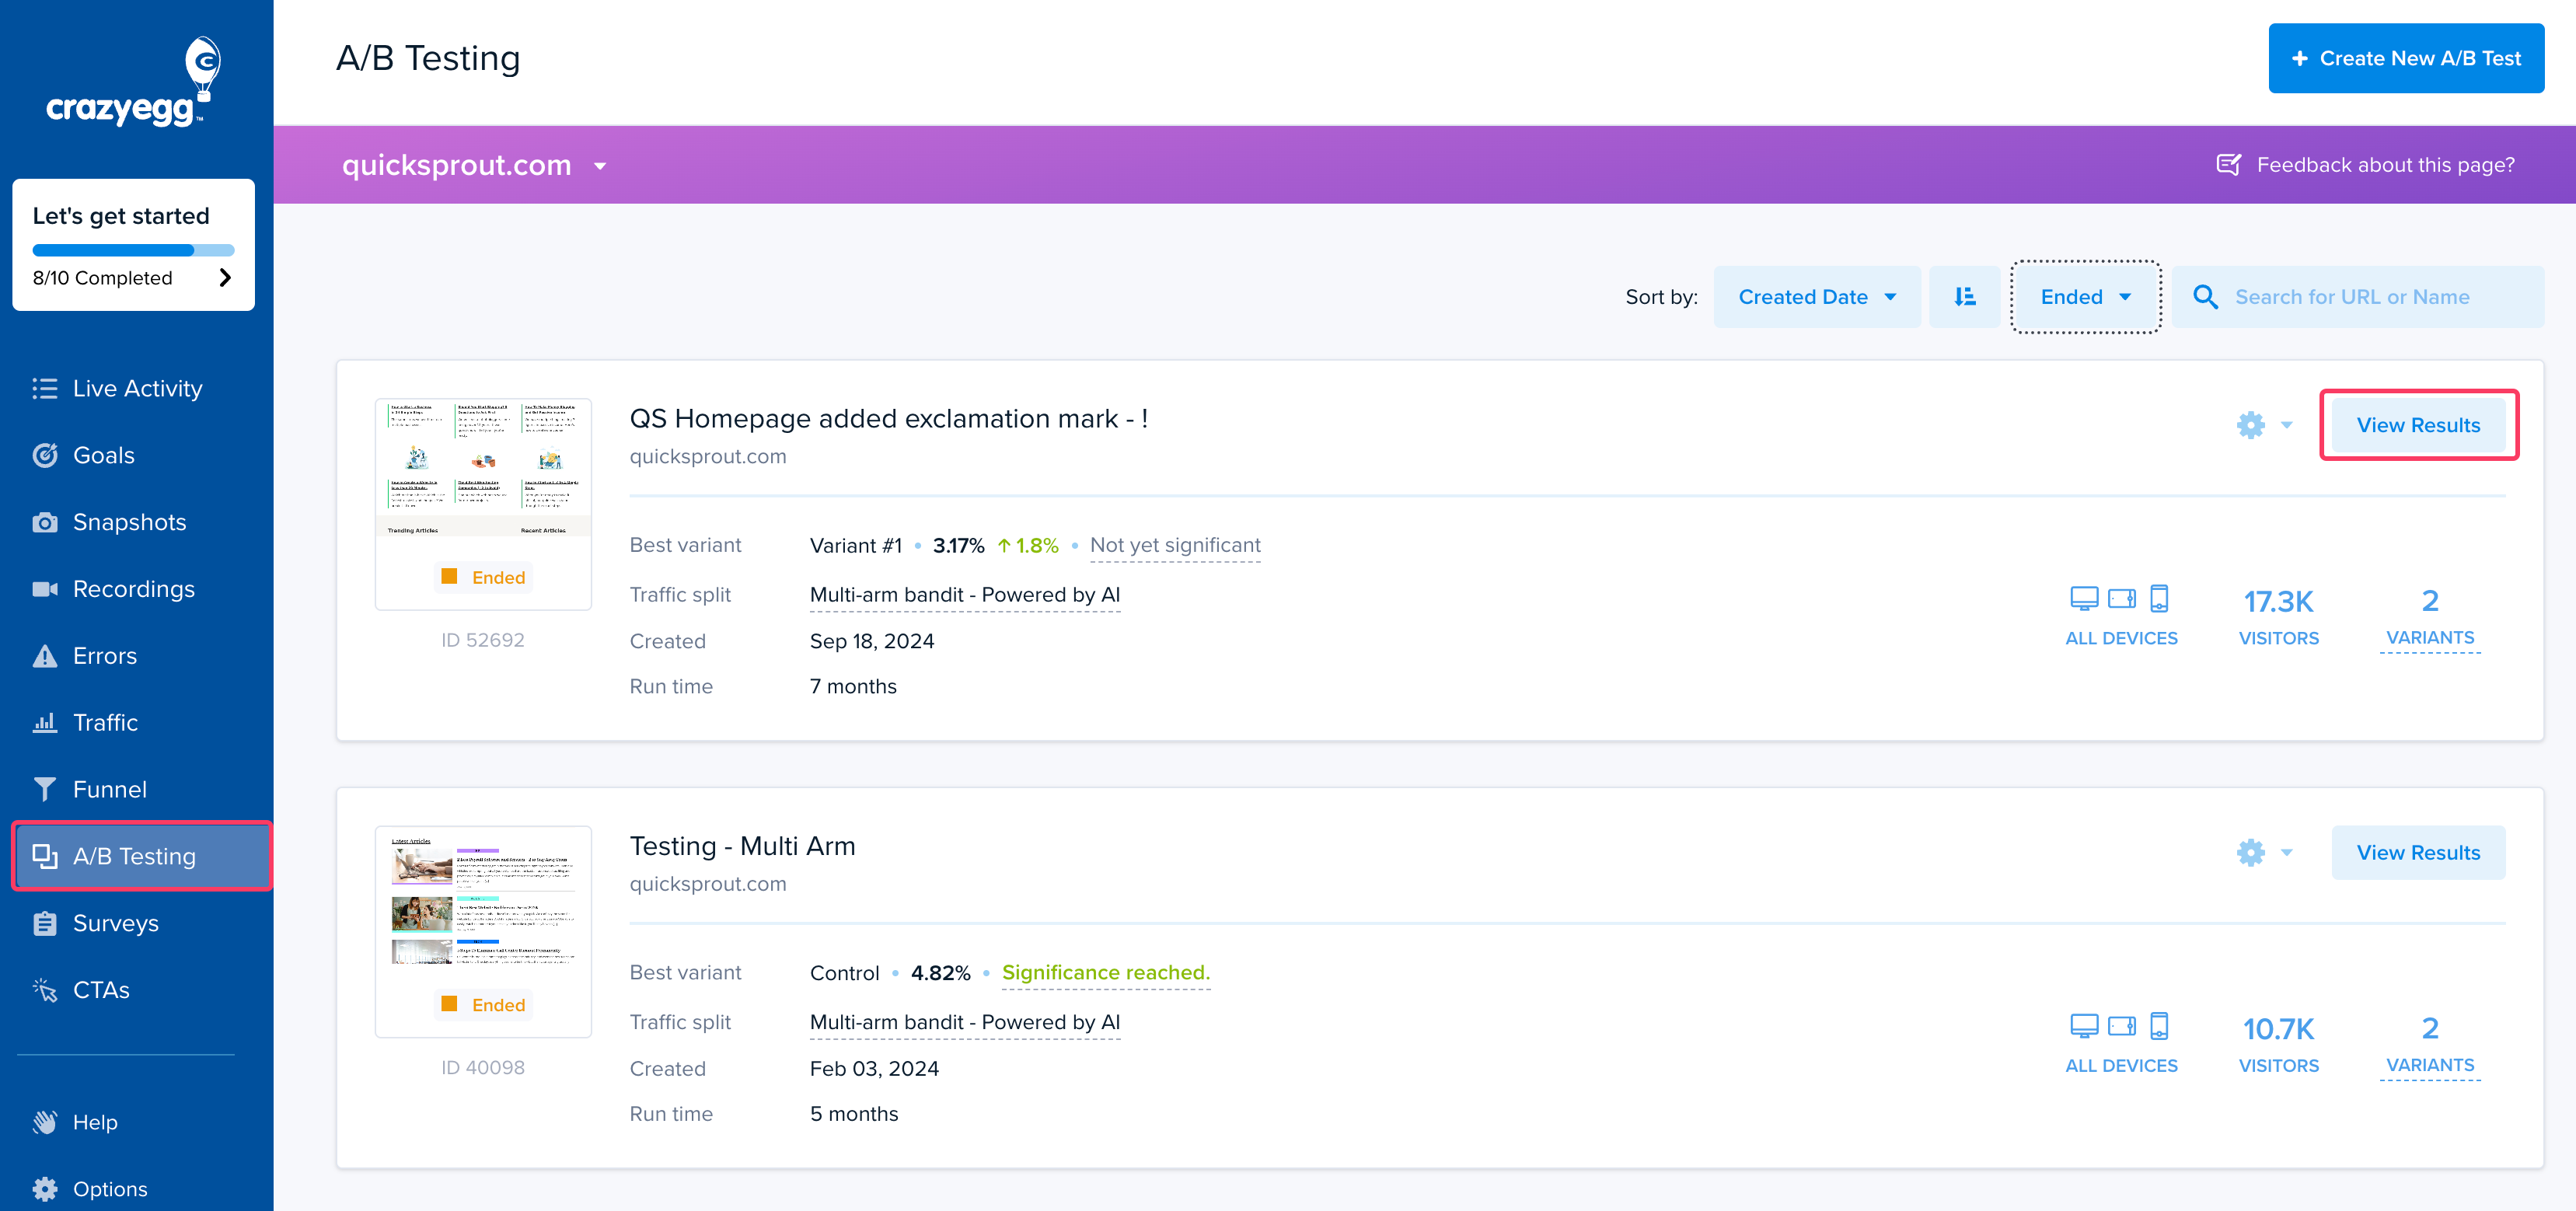Screen dimensions: 2576x1211
Task: Click the Goals target icon
Action: 45,455
